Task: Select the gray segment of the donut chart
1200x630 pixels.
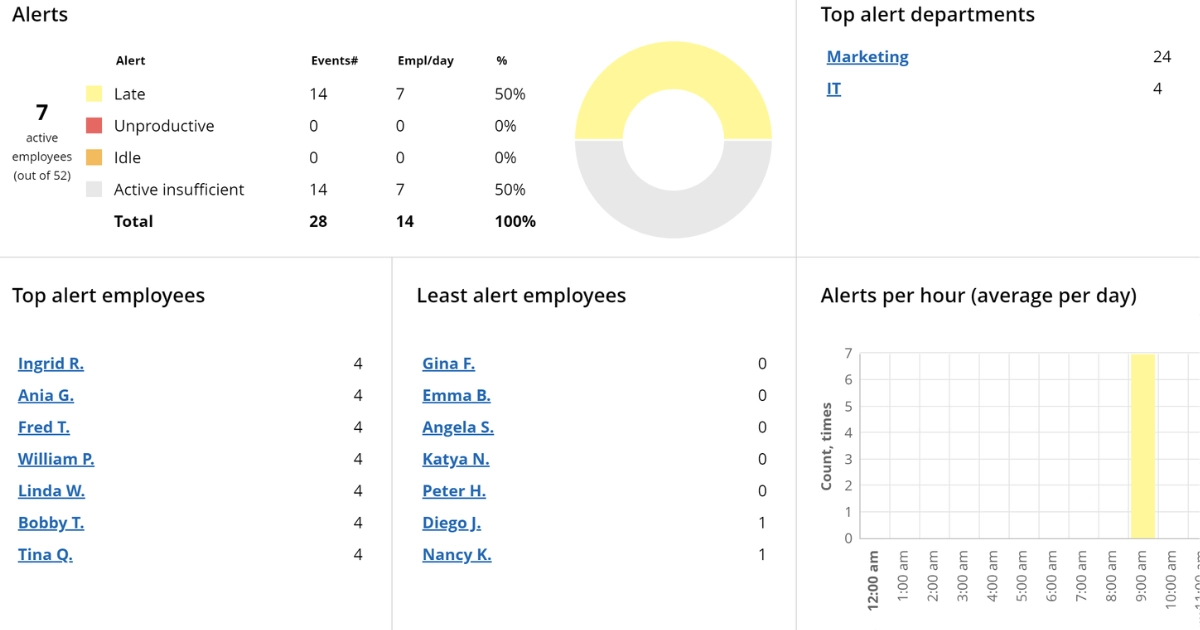Action: [x=673, y=215]
